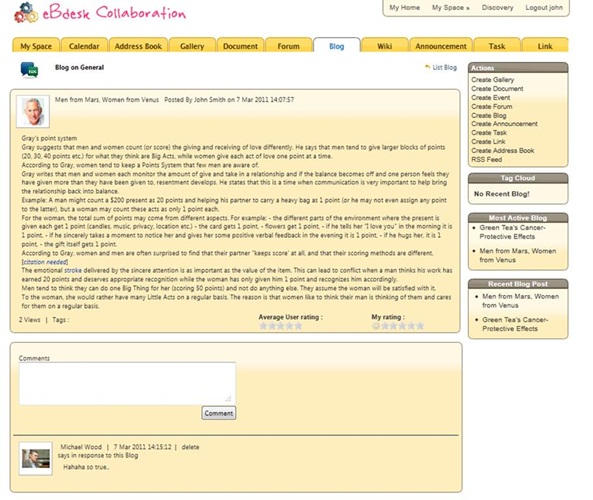Screen dimensions: 593x500
Task: Click the third star under My rating
Action: (x=402, y=326)
